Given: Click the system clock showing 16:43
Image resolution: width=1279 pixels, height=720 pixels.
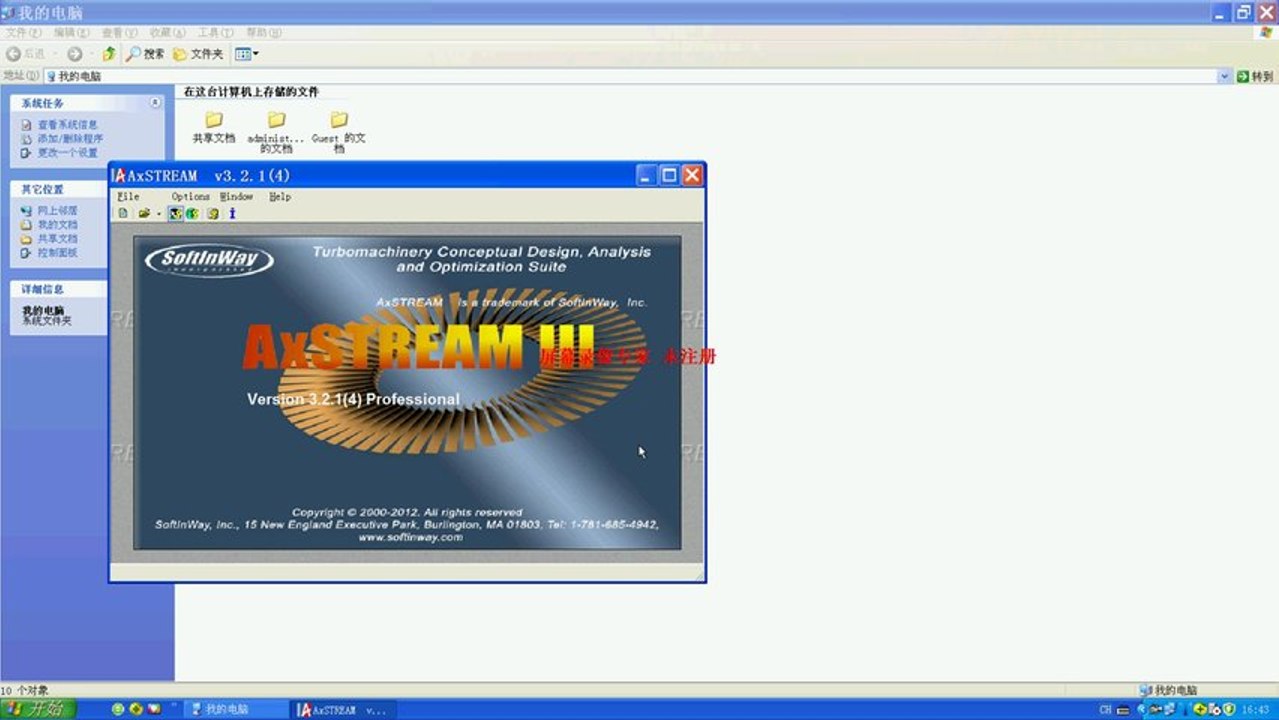Looking at the screenshot, I should [1255, 710].
